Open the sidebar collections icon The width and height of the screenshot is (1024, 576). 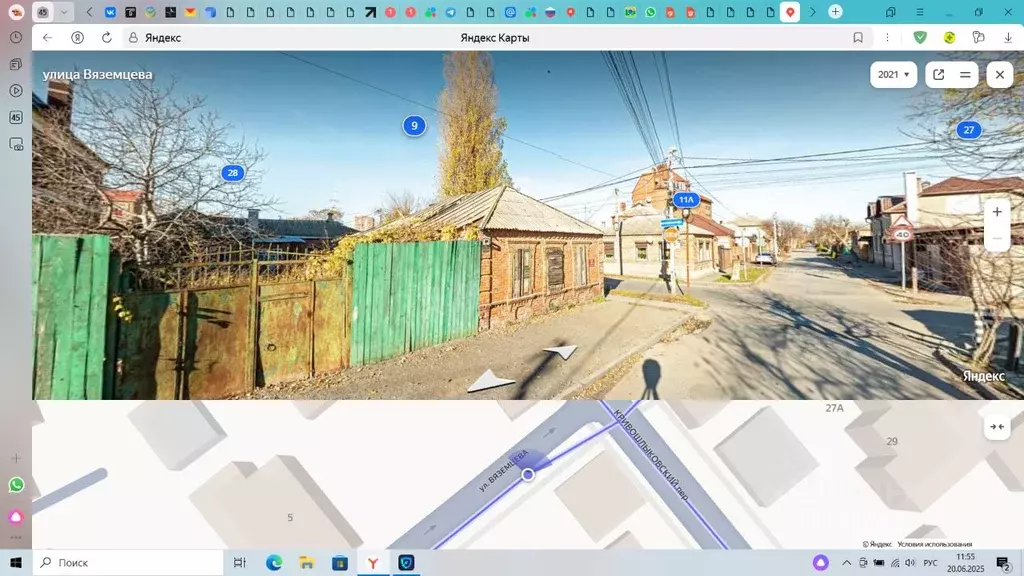[16, 64]
